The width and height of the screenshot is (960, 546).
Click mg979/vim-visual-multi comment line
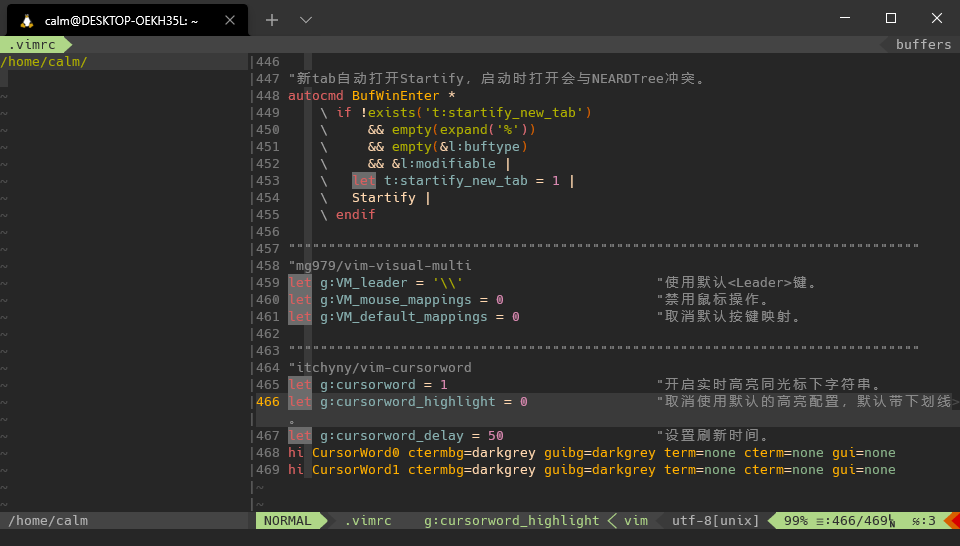[380, 266]
